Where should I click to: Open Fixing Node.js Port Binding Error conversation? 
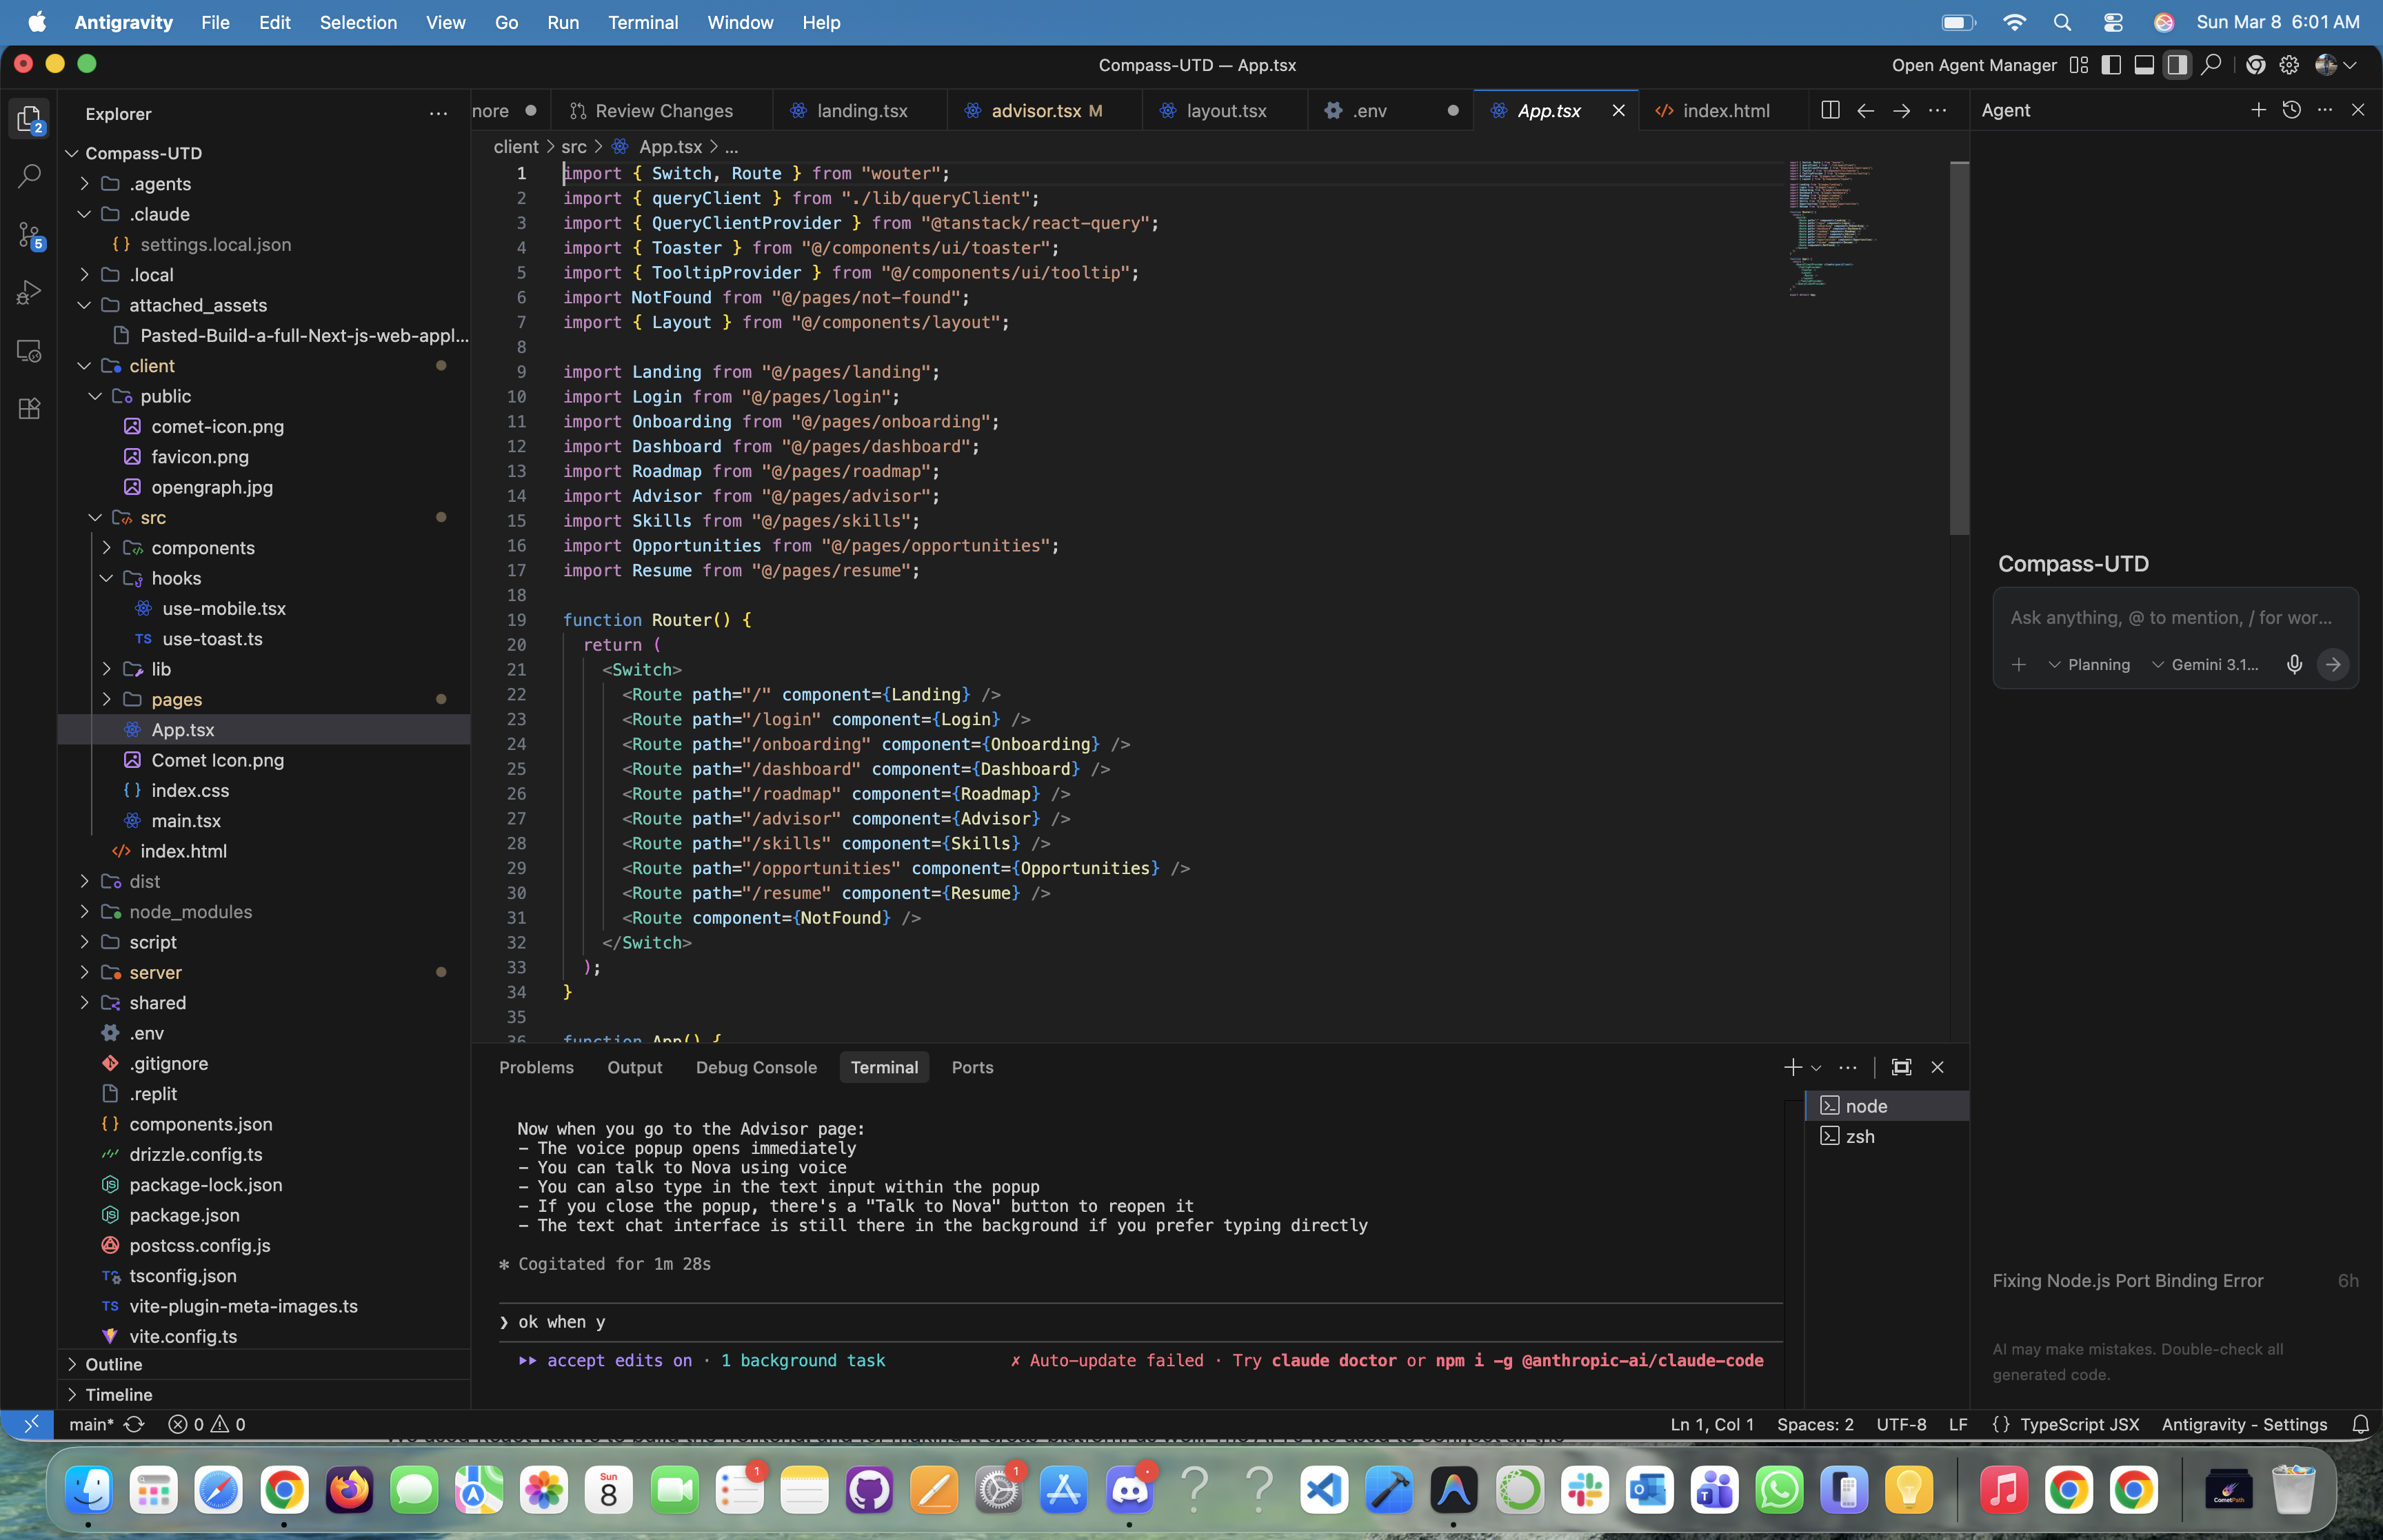click(2127, 1281)
